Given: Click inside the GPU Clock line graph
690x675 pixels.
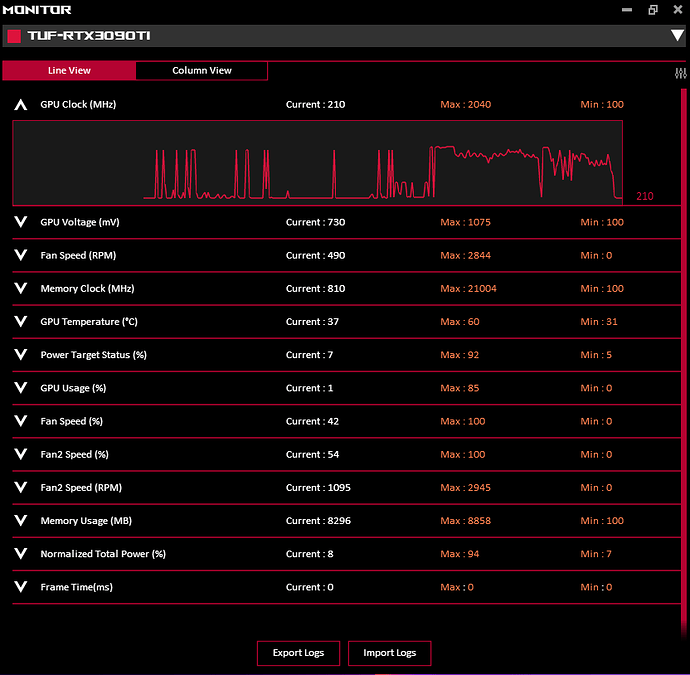Looking at the screenshot, I should [317, 162].
